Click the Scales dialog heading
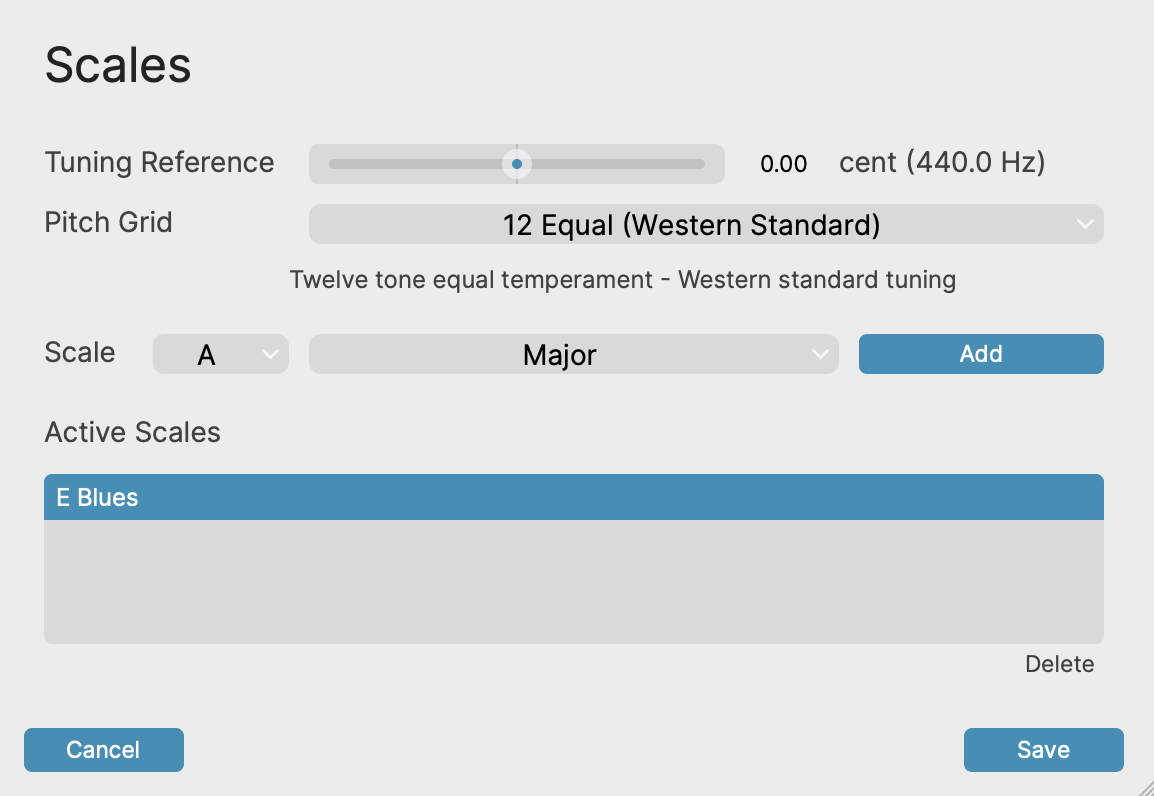 coord(118,65)
